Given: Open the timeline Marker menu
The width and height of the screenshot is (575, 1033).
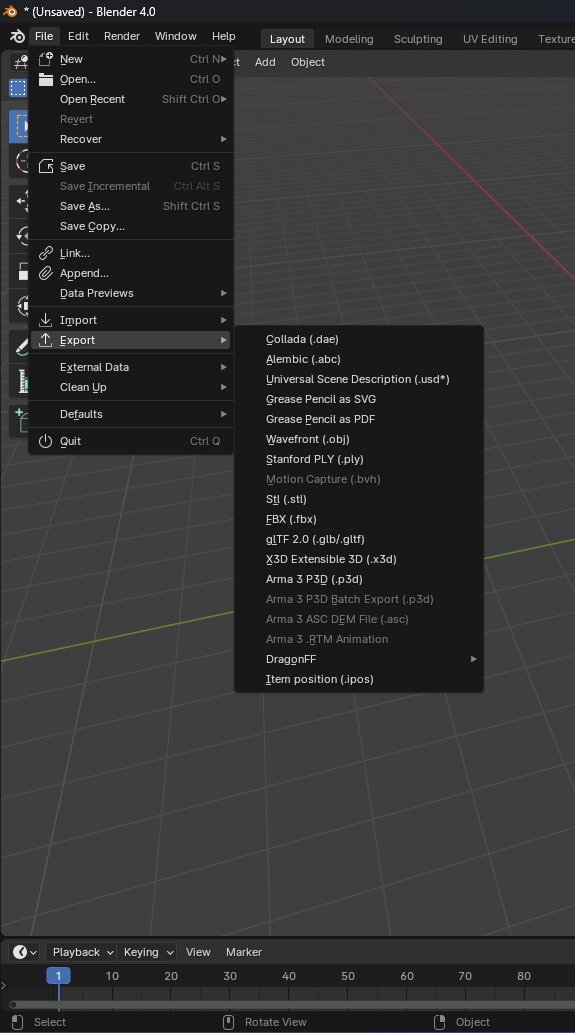Looking at the screenshot, I should (244, 952).
